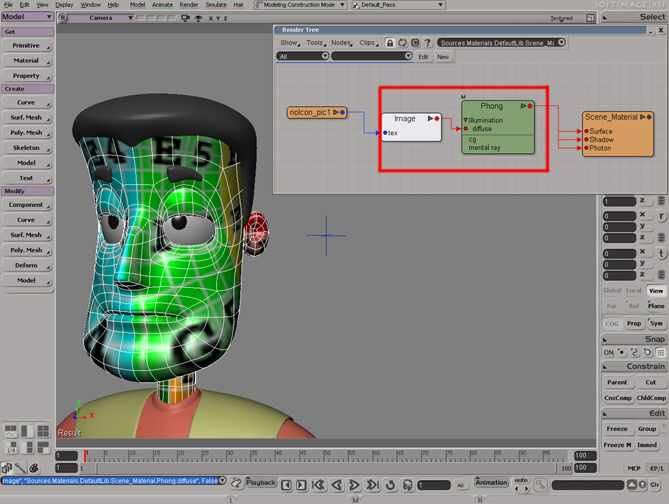
Task: Click the question mark help icon in Render Tree
Action: 427,43
